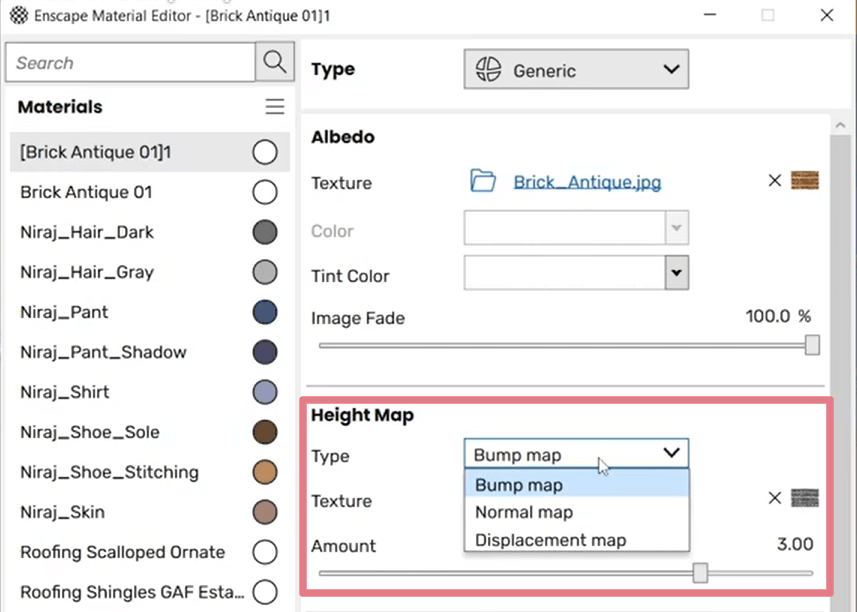The width and height of the screenshot is (857, 612).
Task: Click the Niraj_Pant_Shadow color circle
Action: tap(265, 352)
